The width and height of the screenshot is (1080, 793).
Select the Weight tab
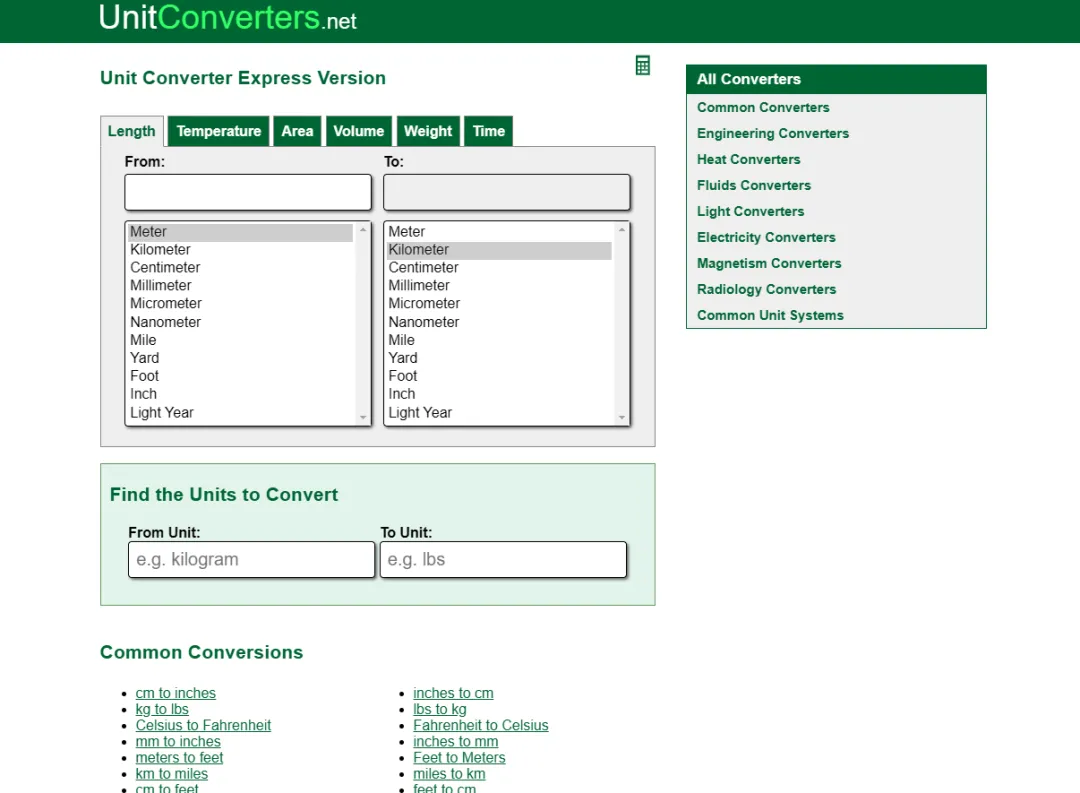428,131
